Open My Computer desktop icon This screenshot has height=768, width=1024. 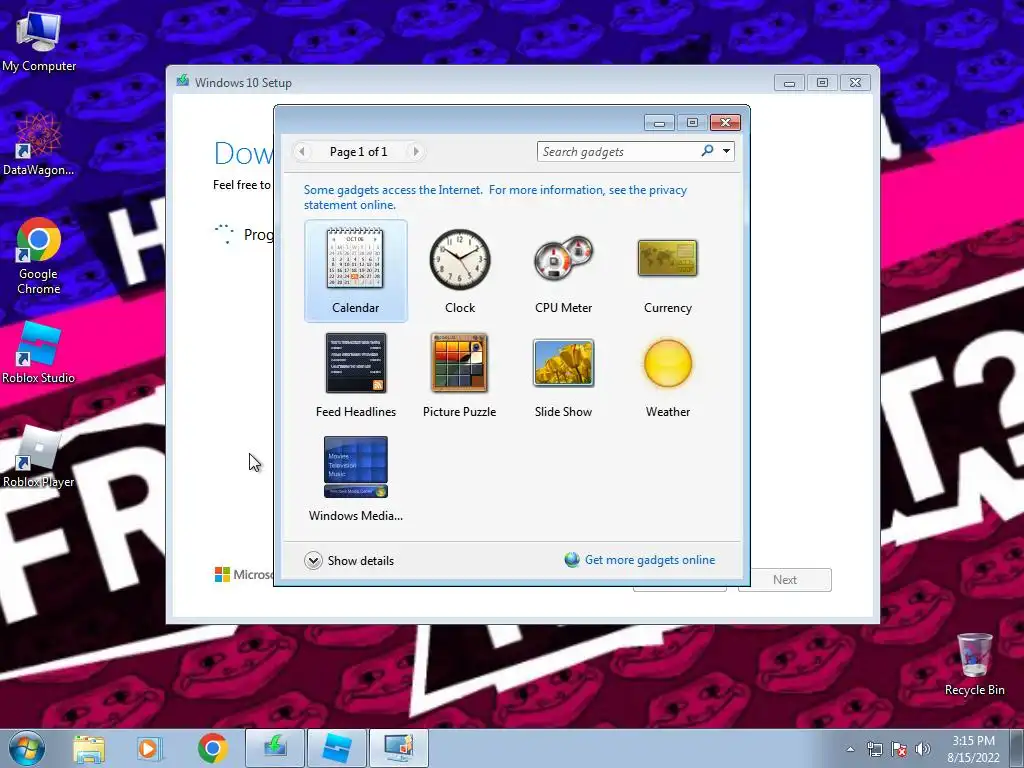pyautogui.click(x=39, y=42)
